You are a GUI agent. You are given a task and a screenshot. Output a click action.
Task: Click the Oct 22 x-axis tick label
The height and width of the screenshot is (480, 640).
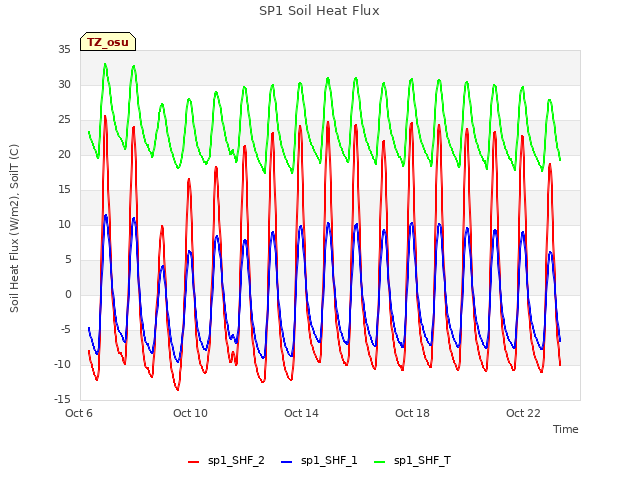coord(523,413)
